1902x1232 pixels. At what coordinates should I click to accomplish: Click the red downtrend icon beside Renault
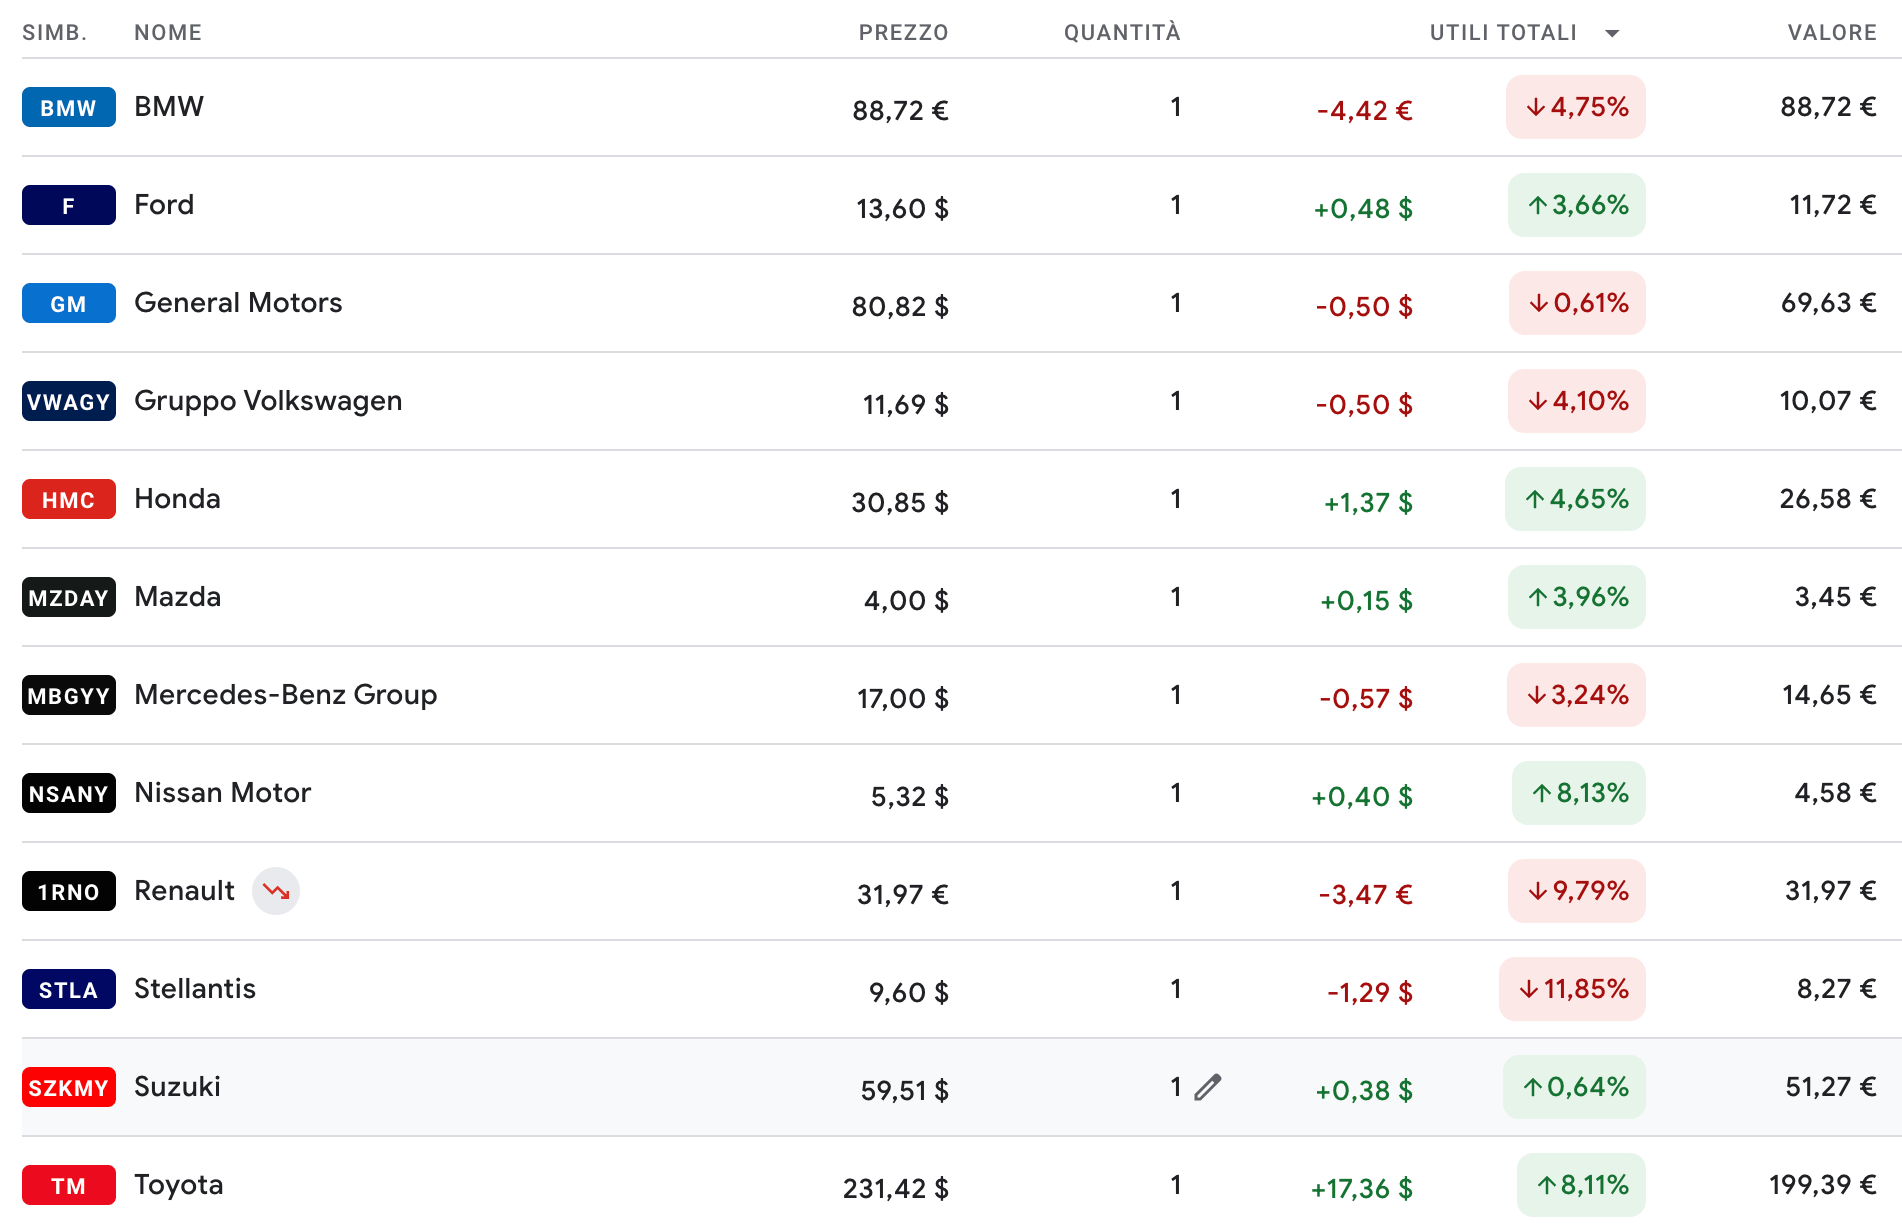point(276,891)
